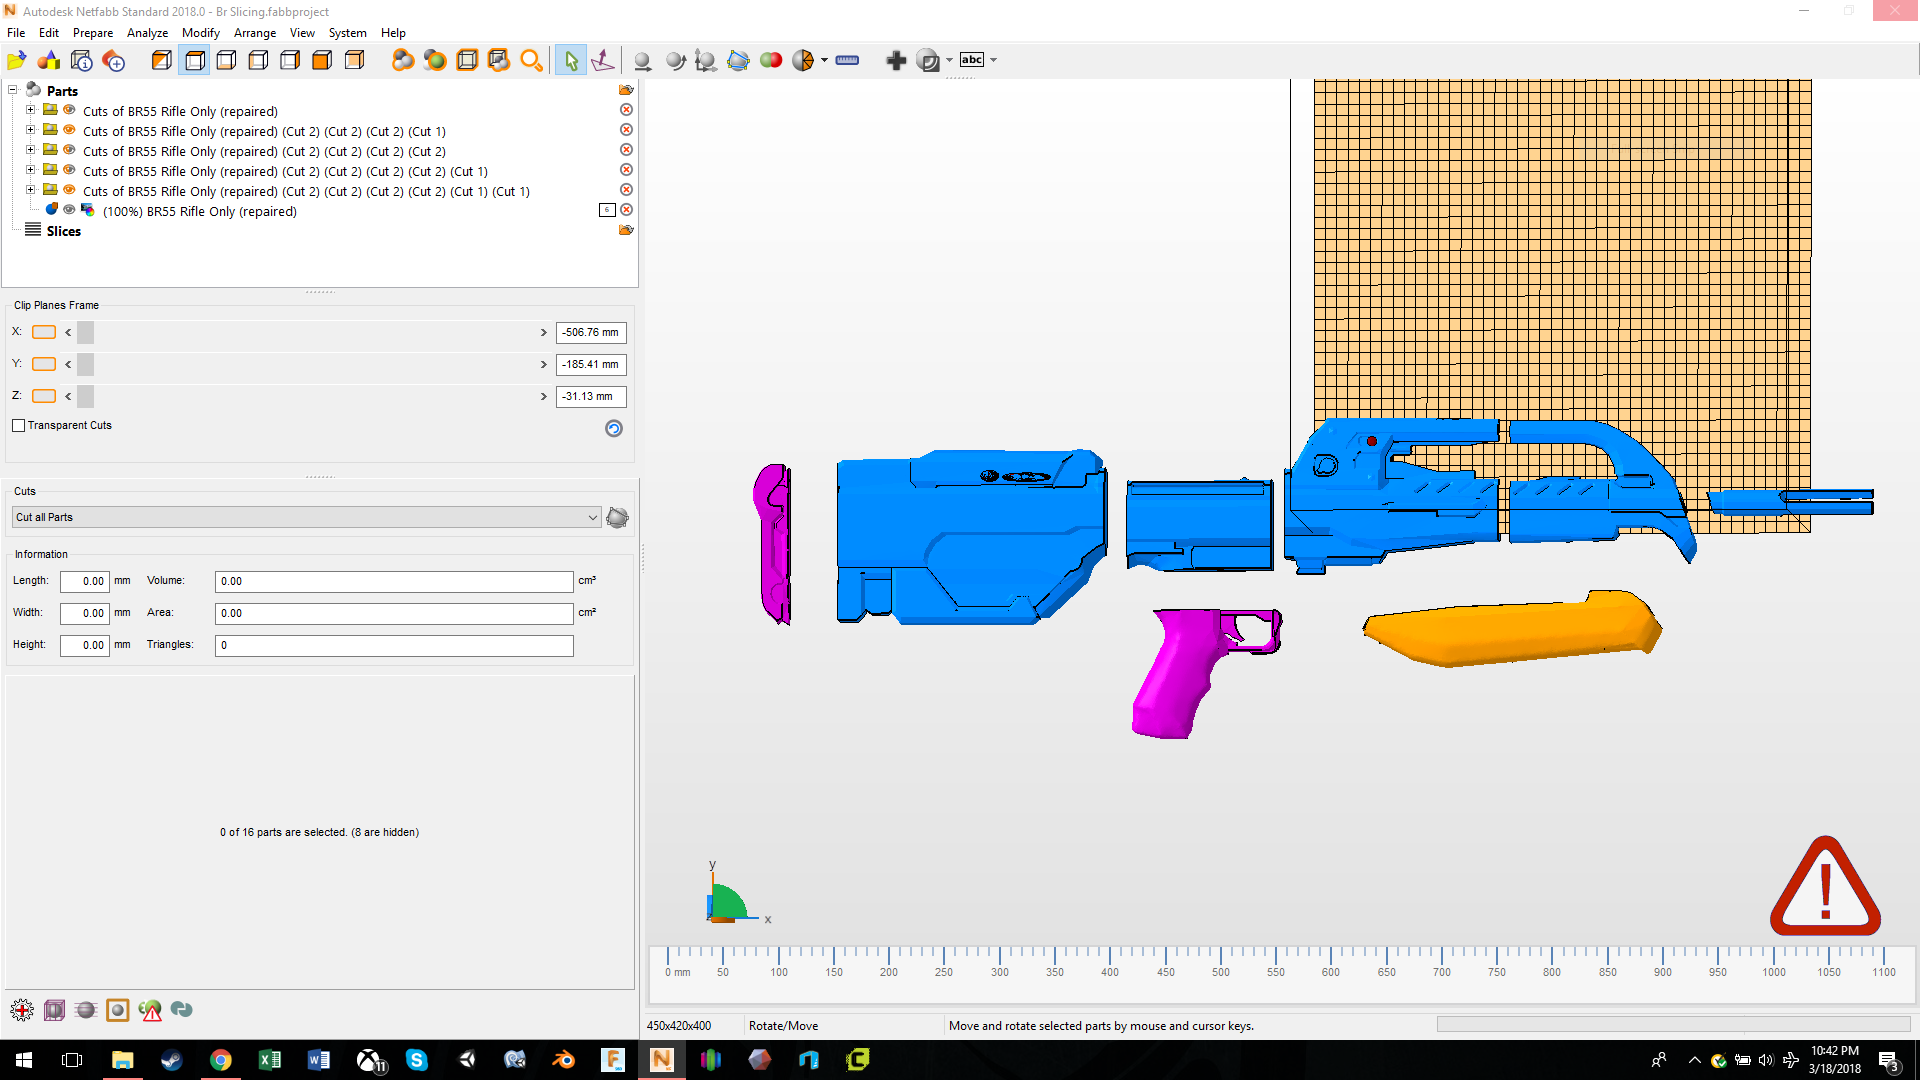Click the X clip plane orange swatch
1920x1080 pixels.
click(44, 332)
